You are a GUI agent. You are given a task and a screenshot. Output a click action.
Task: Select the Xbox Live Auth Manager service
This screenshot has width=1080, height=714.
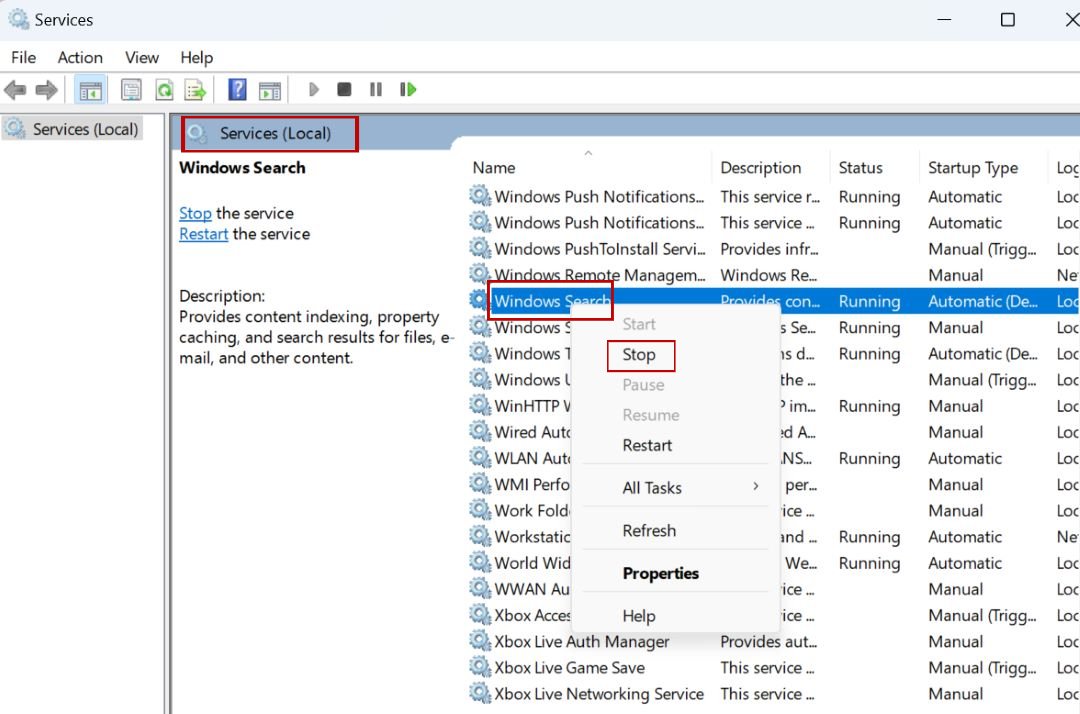click(580, 641)
